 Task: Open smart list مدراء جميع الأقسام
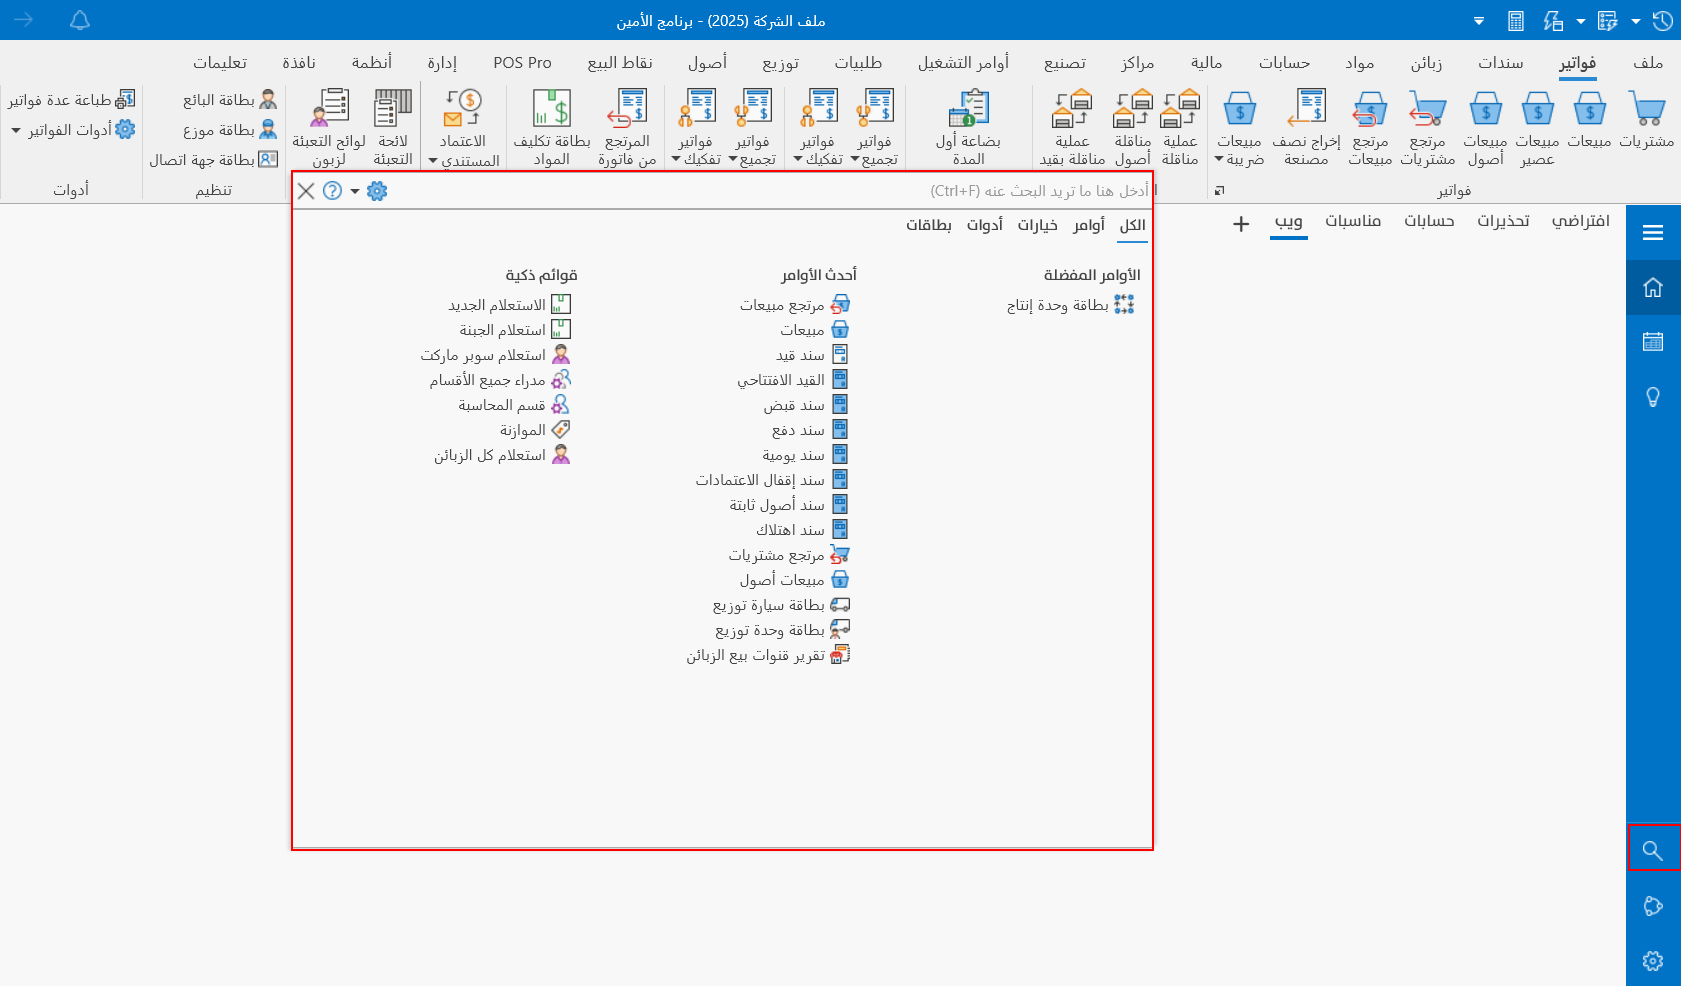pos(500,380)
